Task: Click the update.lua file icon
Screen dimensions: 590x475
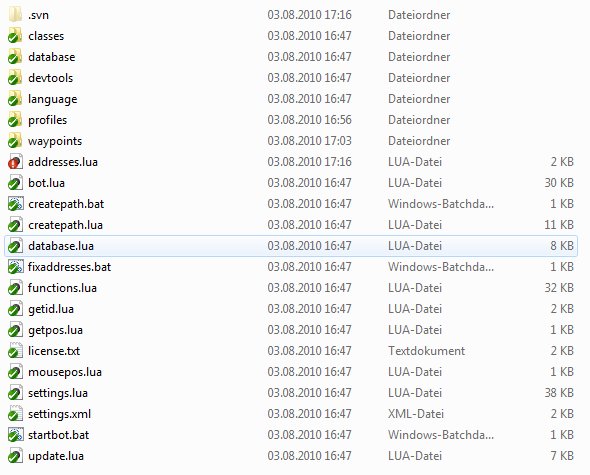Action: click(x=15, y=456)
